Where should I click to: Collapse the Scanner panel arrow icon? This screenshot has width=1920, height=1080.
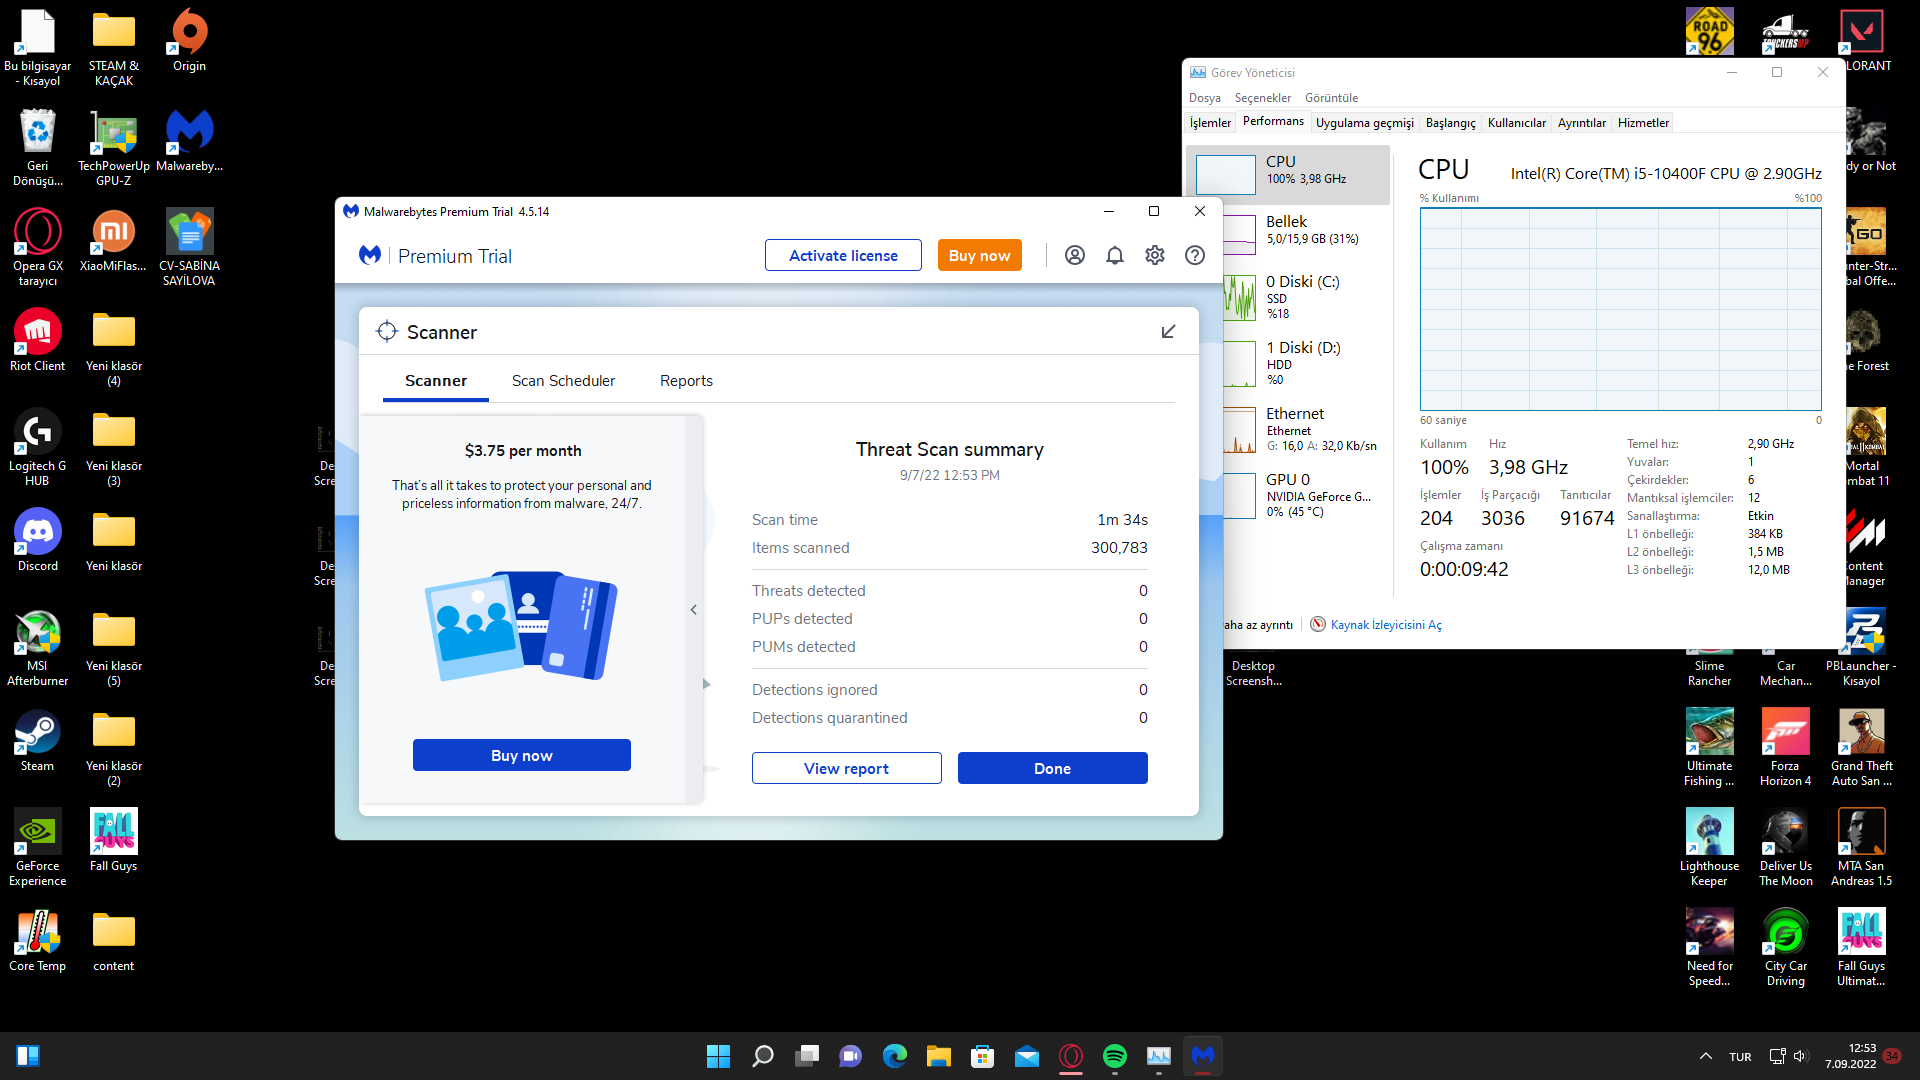(1168, 332)
